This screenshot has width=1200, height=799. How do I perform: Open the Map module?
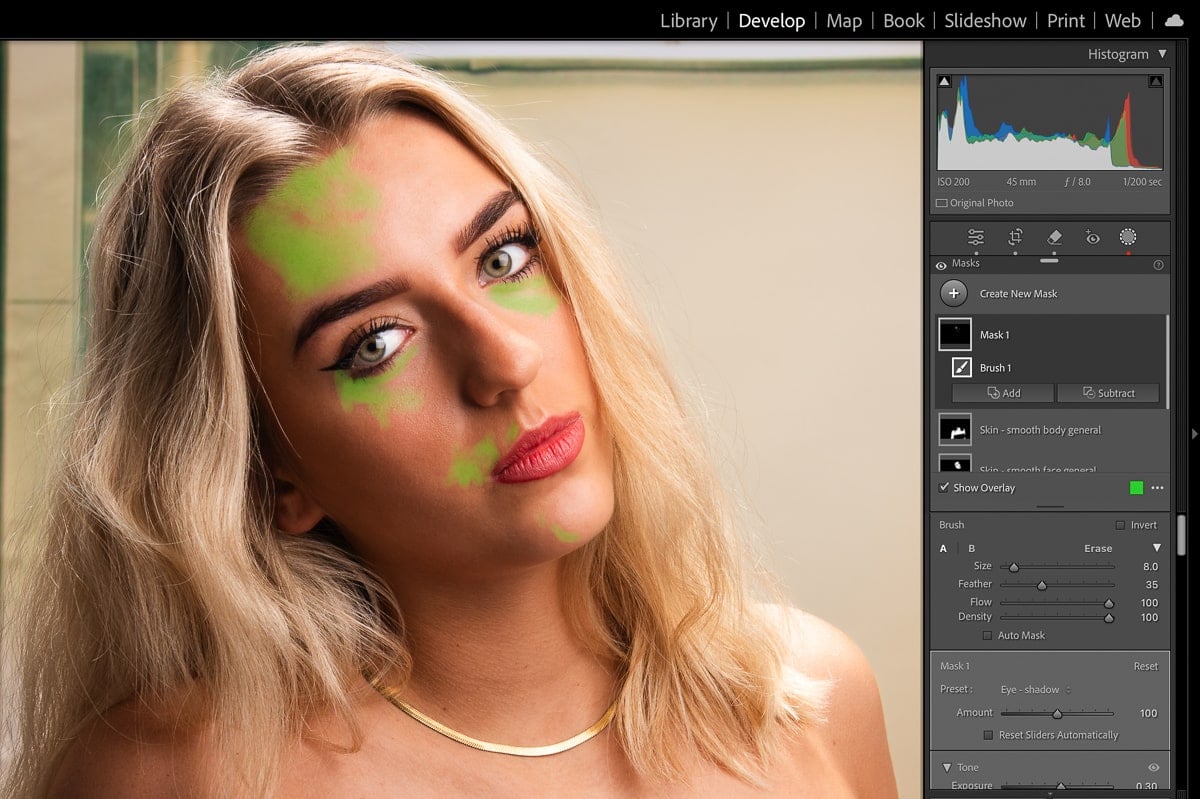click(x=844, y=20)
